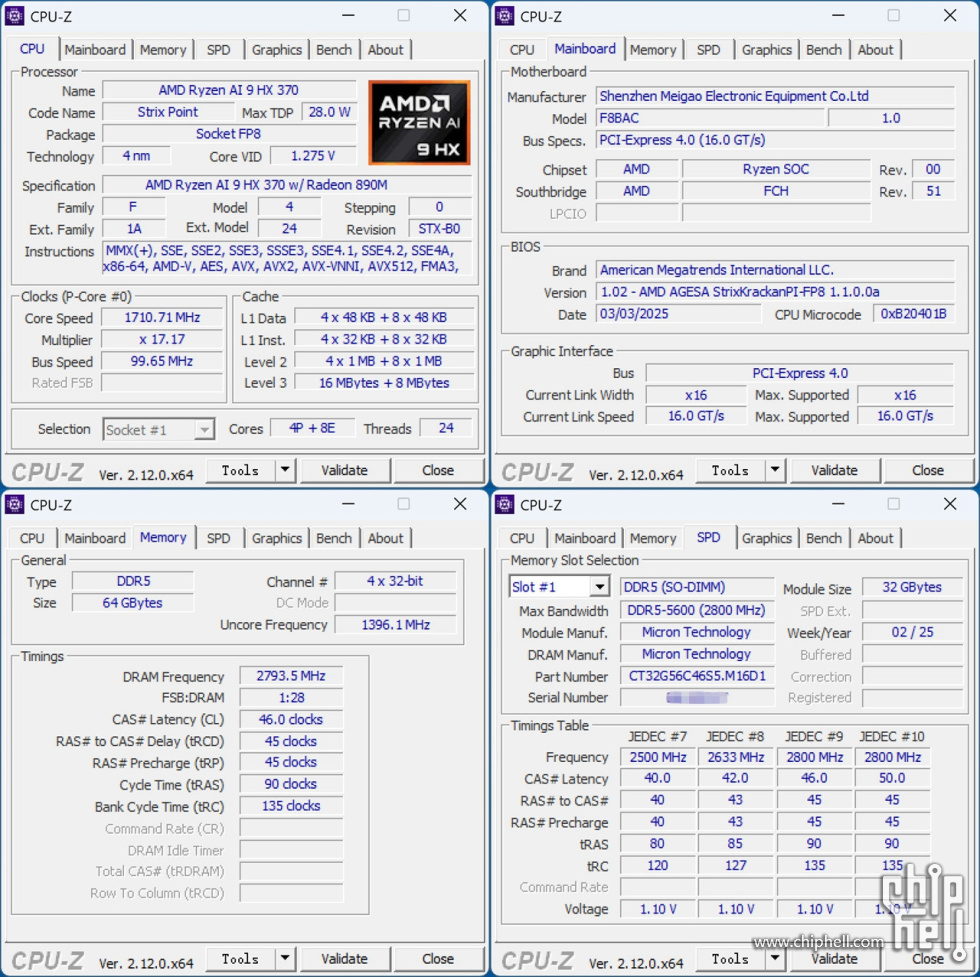
Task: Click Max Bandwidth DDR5-5600 (2800 MHz) field
Action: click(x=697, y=610)
